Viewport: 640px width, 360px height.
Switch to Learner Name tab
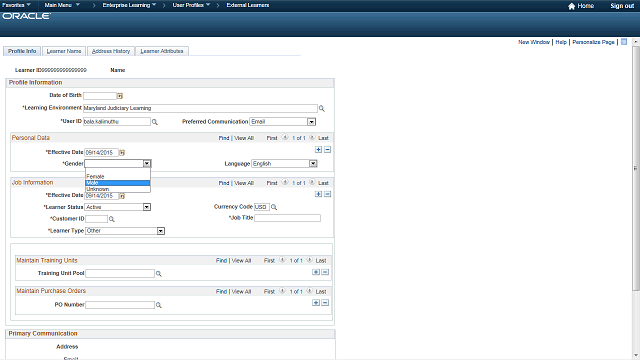(x=64, y=51)
